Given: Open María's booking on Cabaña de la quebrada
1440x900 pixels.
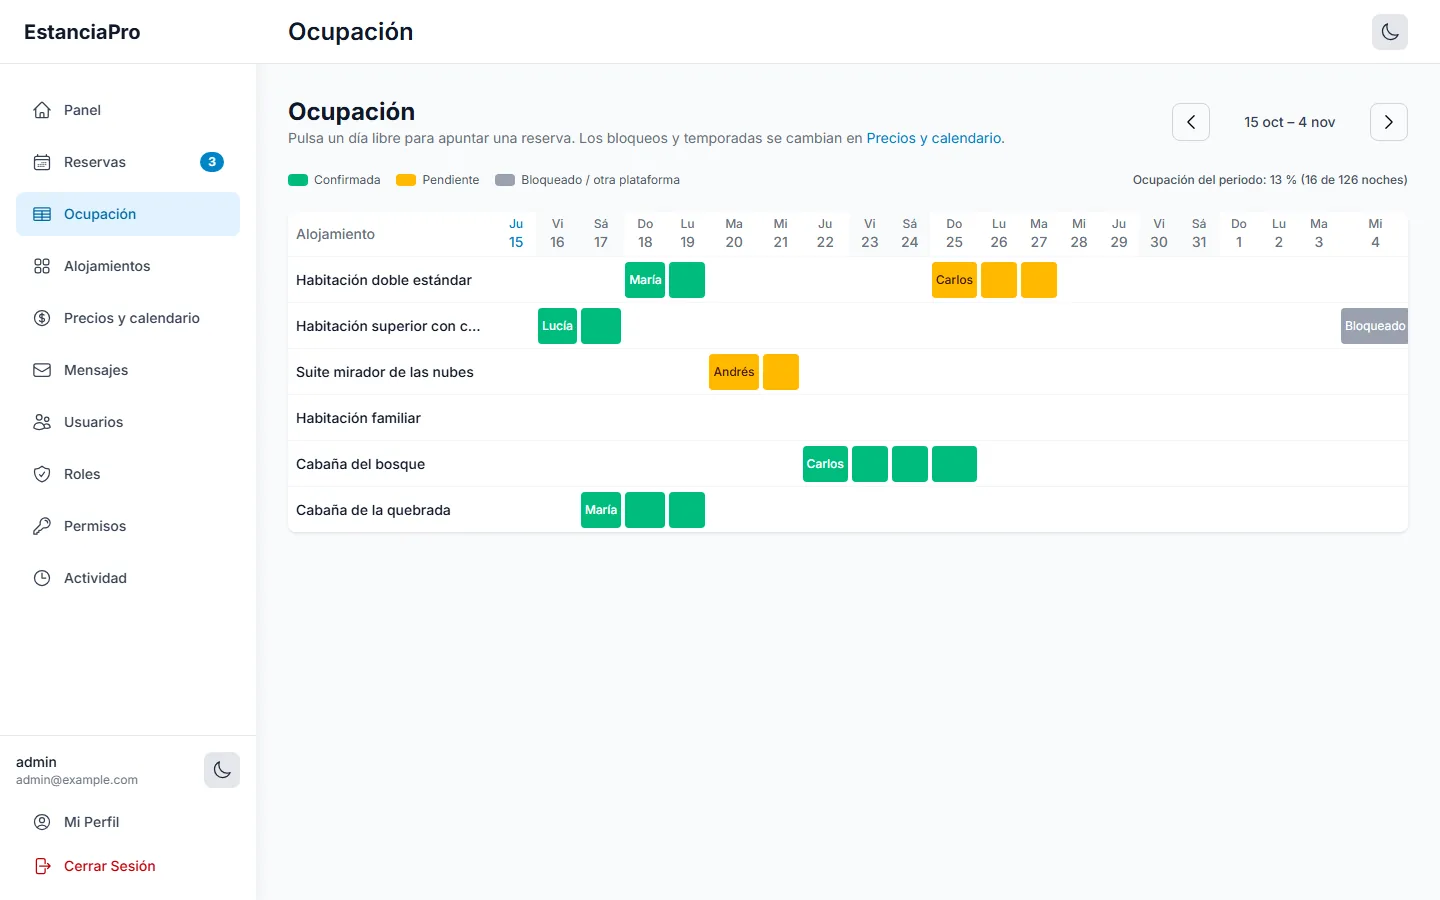Looking at the screenshot, I should [x=601, y=510].
